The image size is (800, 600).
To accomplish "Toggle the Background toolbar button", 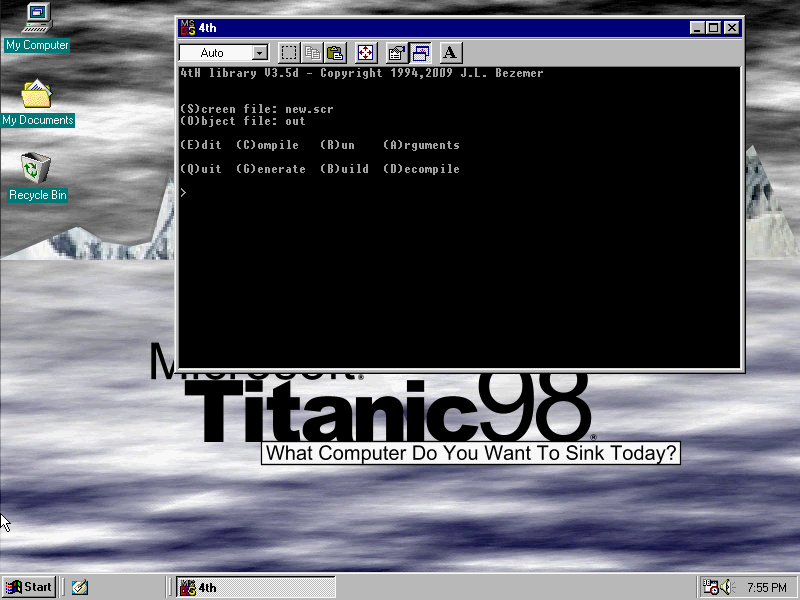I will (420, 53).
